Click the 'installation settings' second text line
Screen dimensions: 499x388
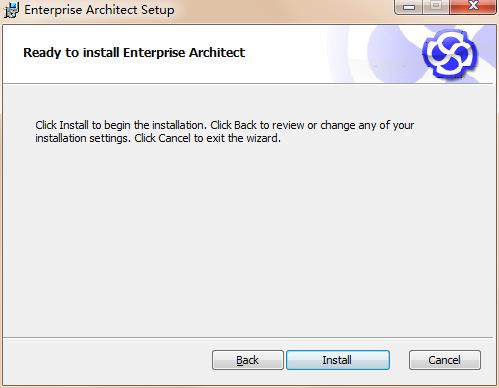158,138
